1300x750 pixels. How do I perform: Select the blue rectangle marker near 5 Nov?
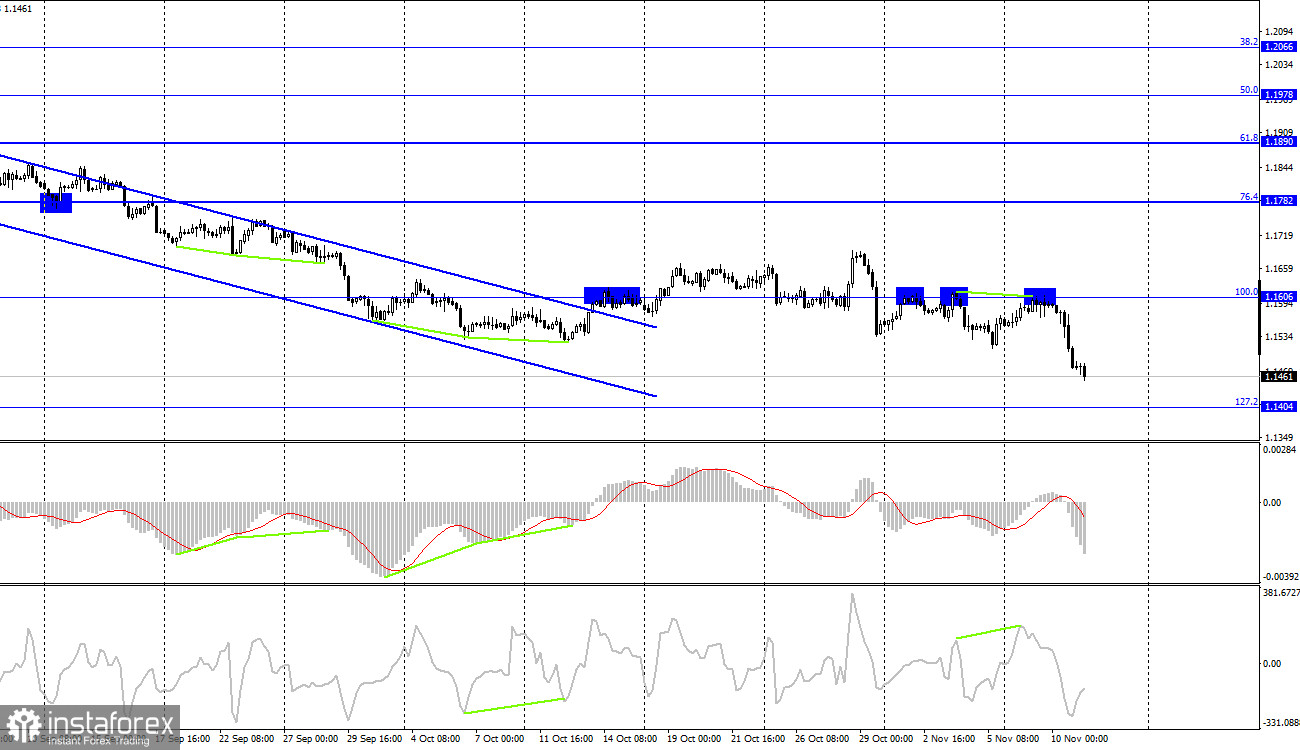tap(1040, 297)
